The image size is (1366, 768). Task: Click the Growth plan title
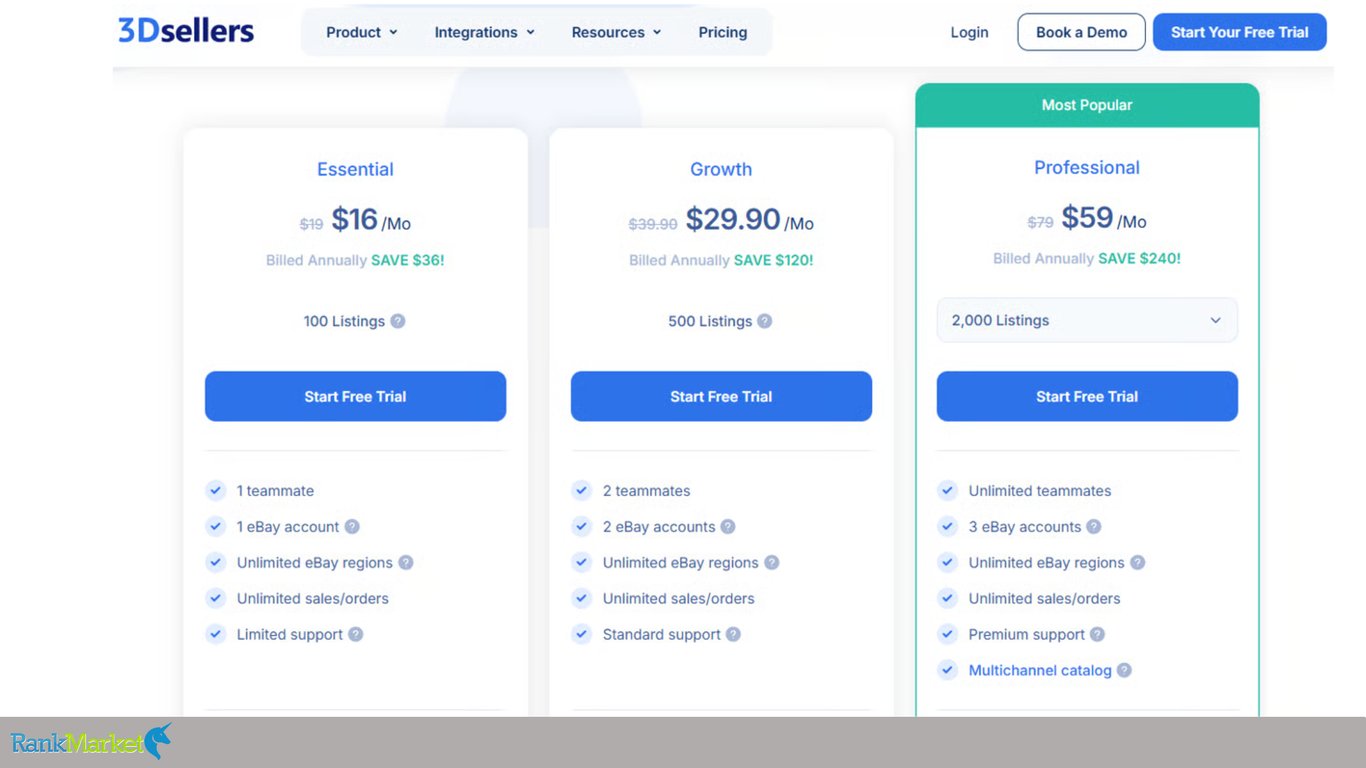coord(721,169)
